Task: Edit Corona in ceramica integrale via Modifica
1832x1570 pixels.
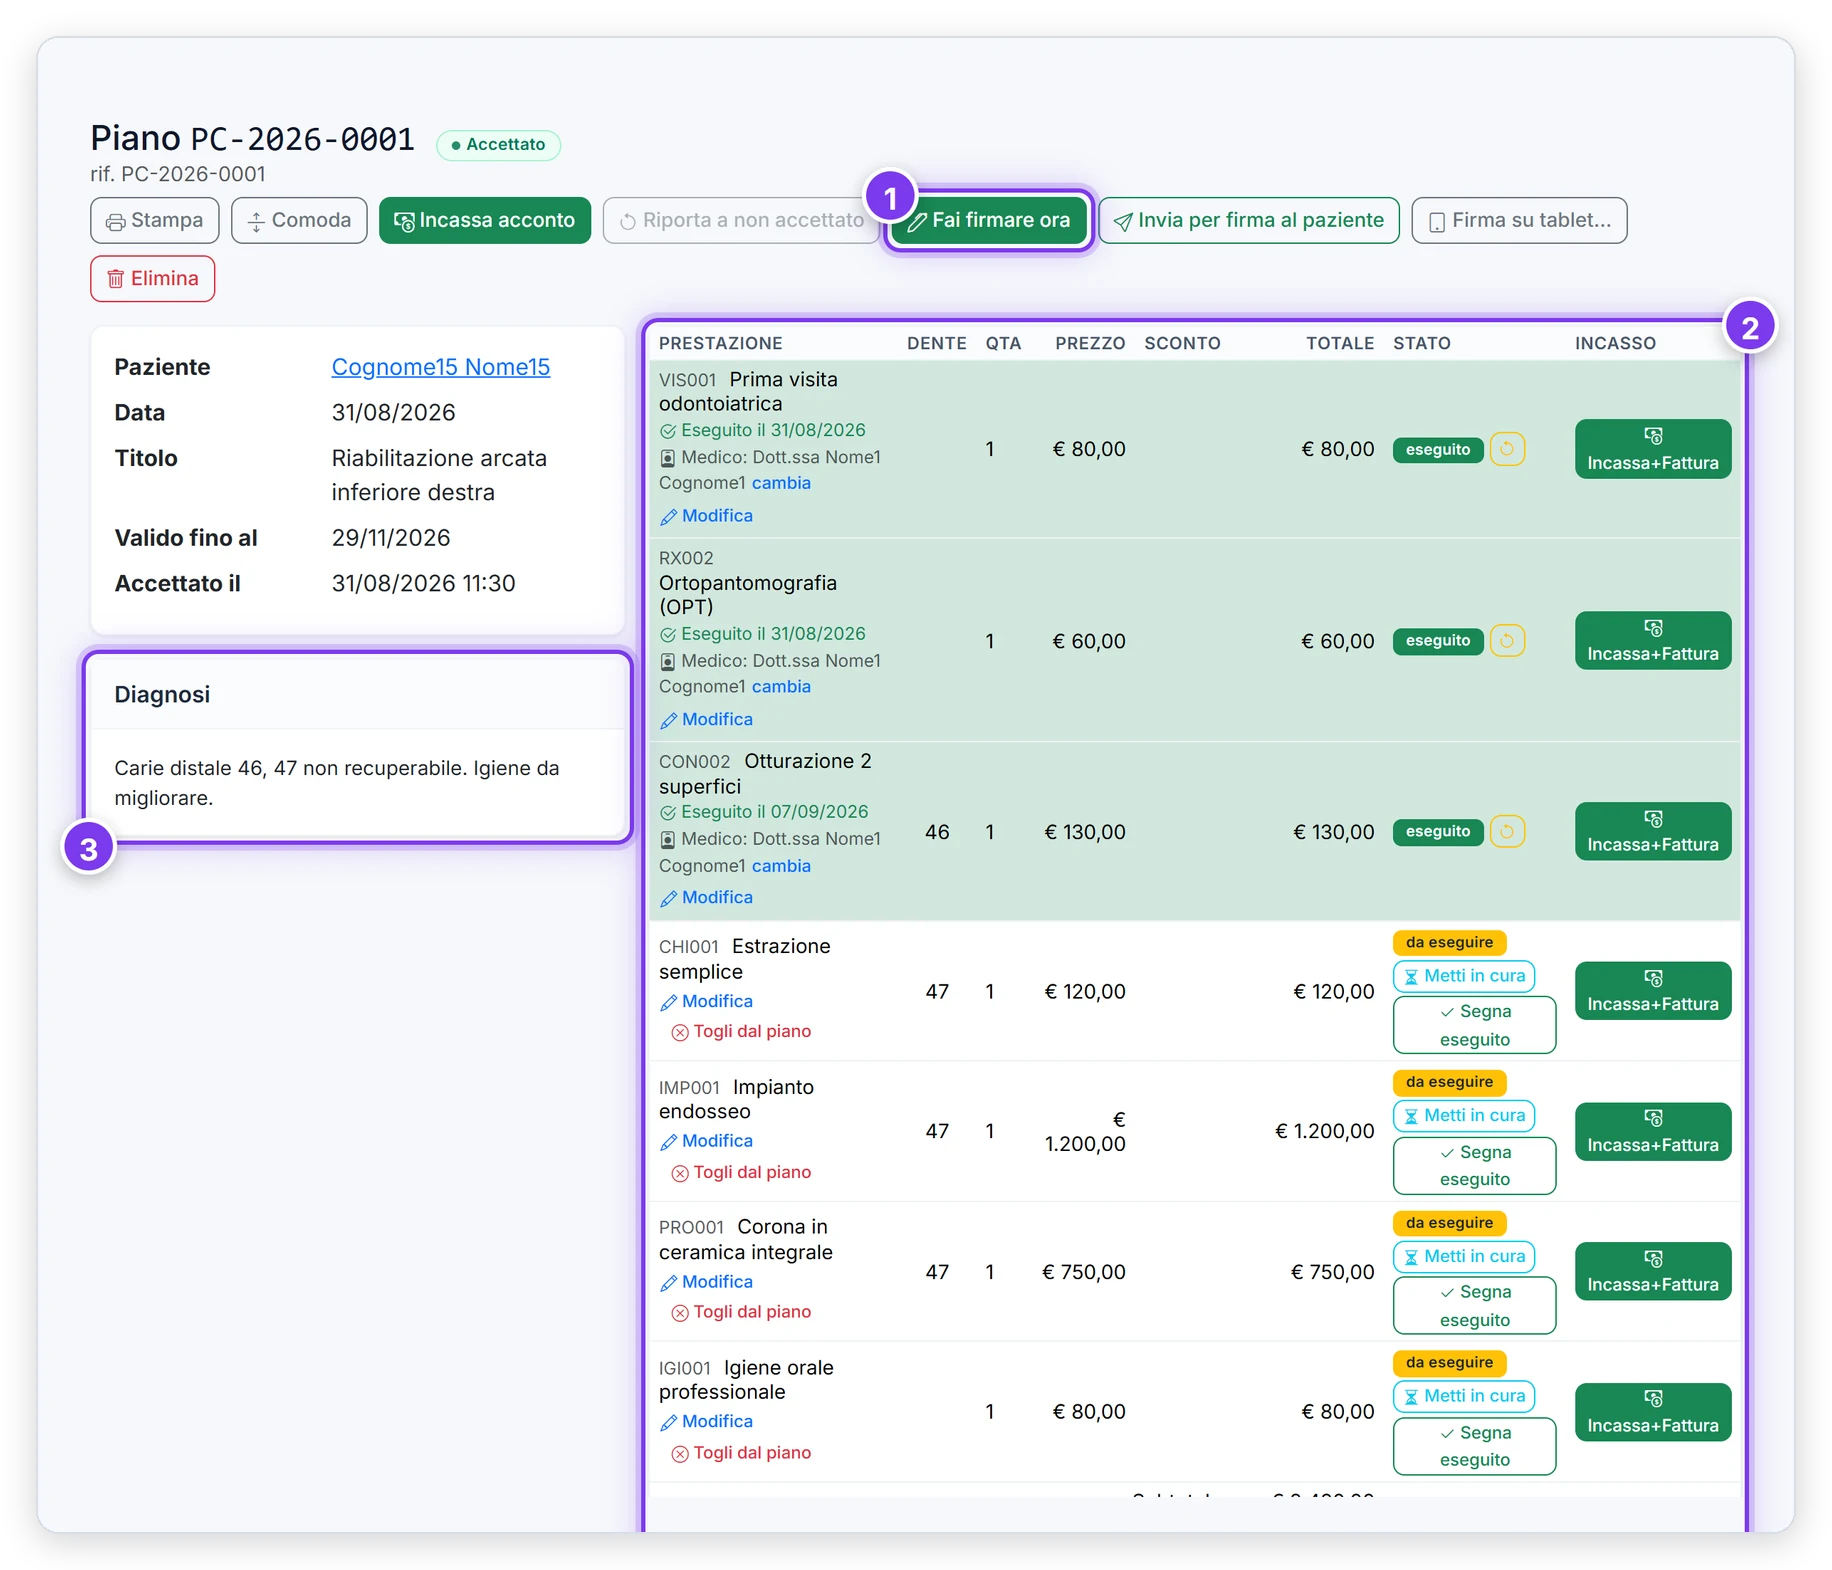Action: [707, 1282]
